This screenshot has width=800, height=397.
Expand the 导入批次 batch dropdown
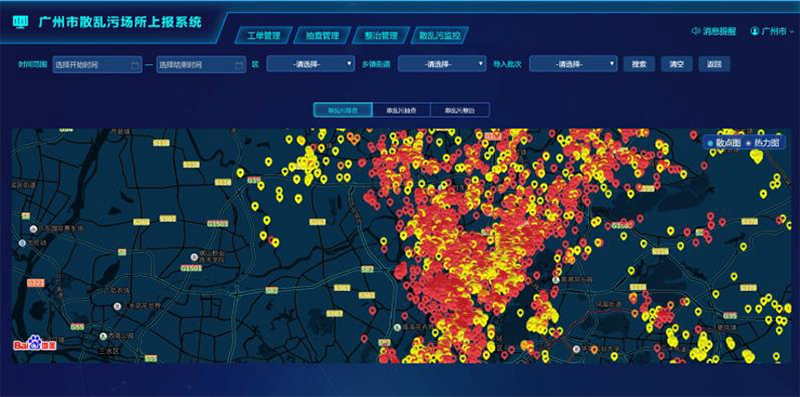pos(573,64)
